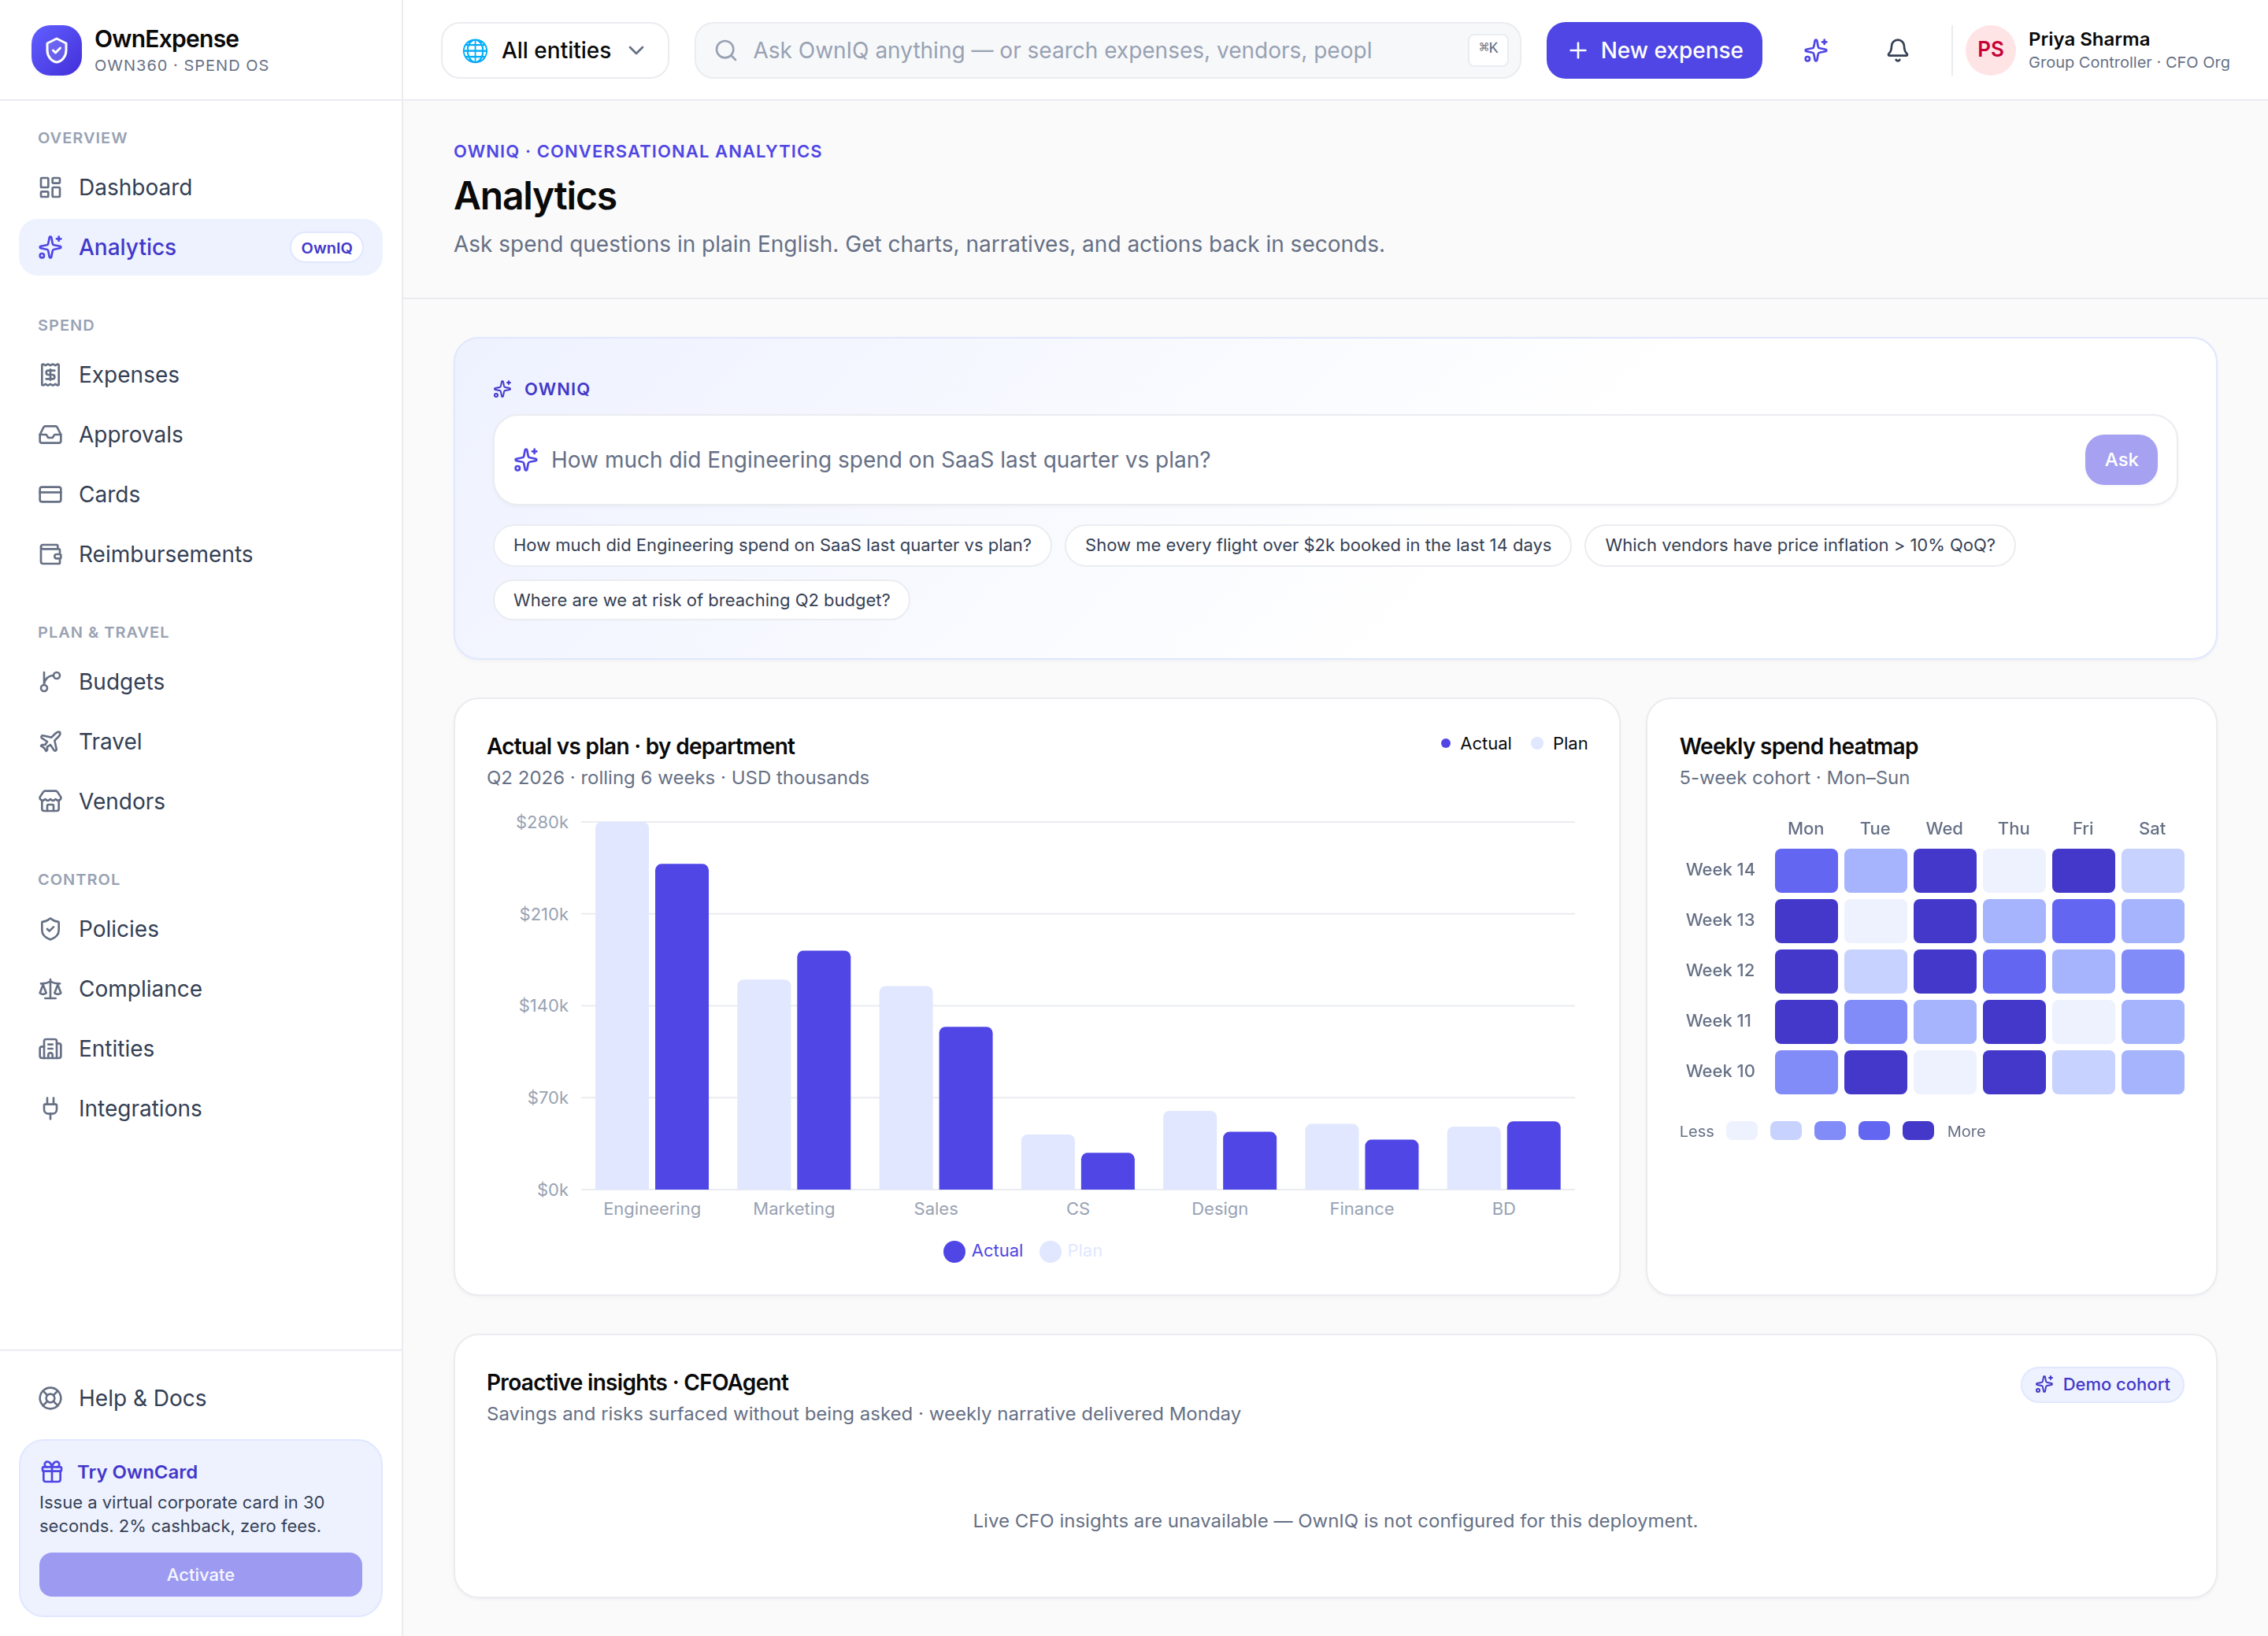
Task: Click the OwnExpense shield logo
Action: point(56,50)
